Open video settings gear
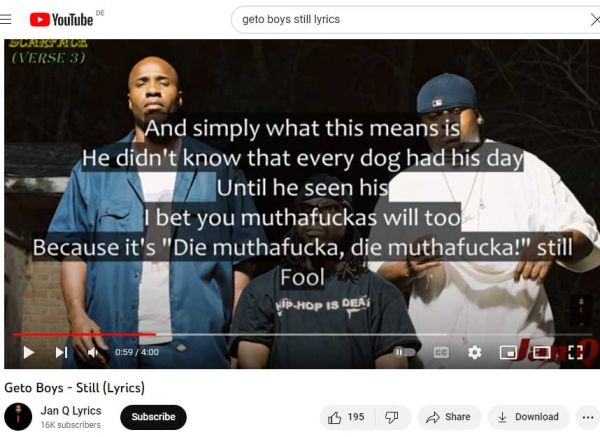 474,352
